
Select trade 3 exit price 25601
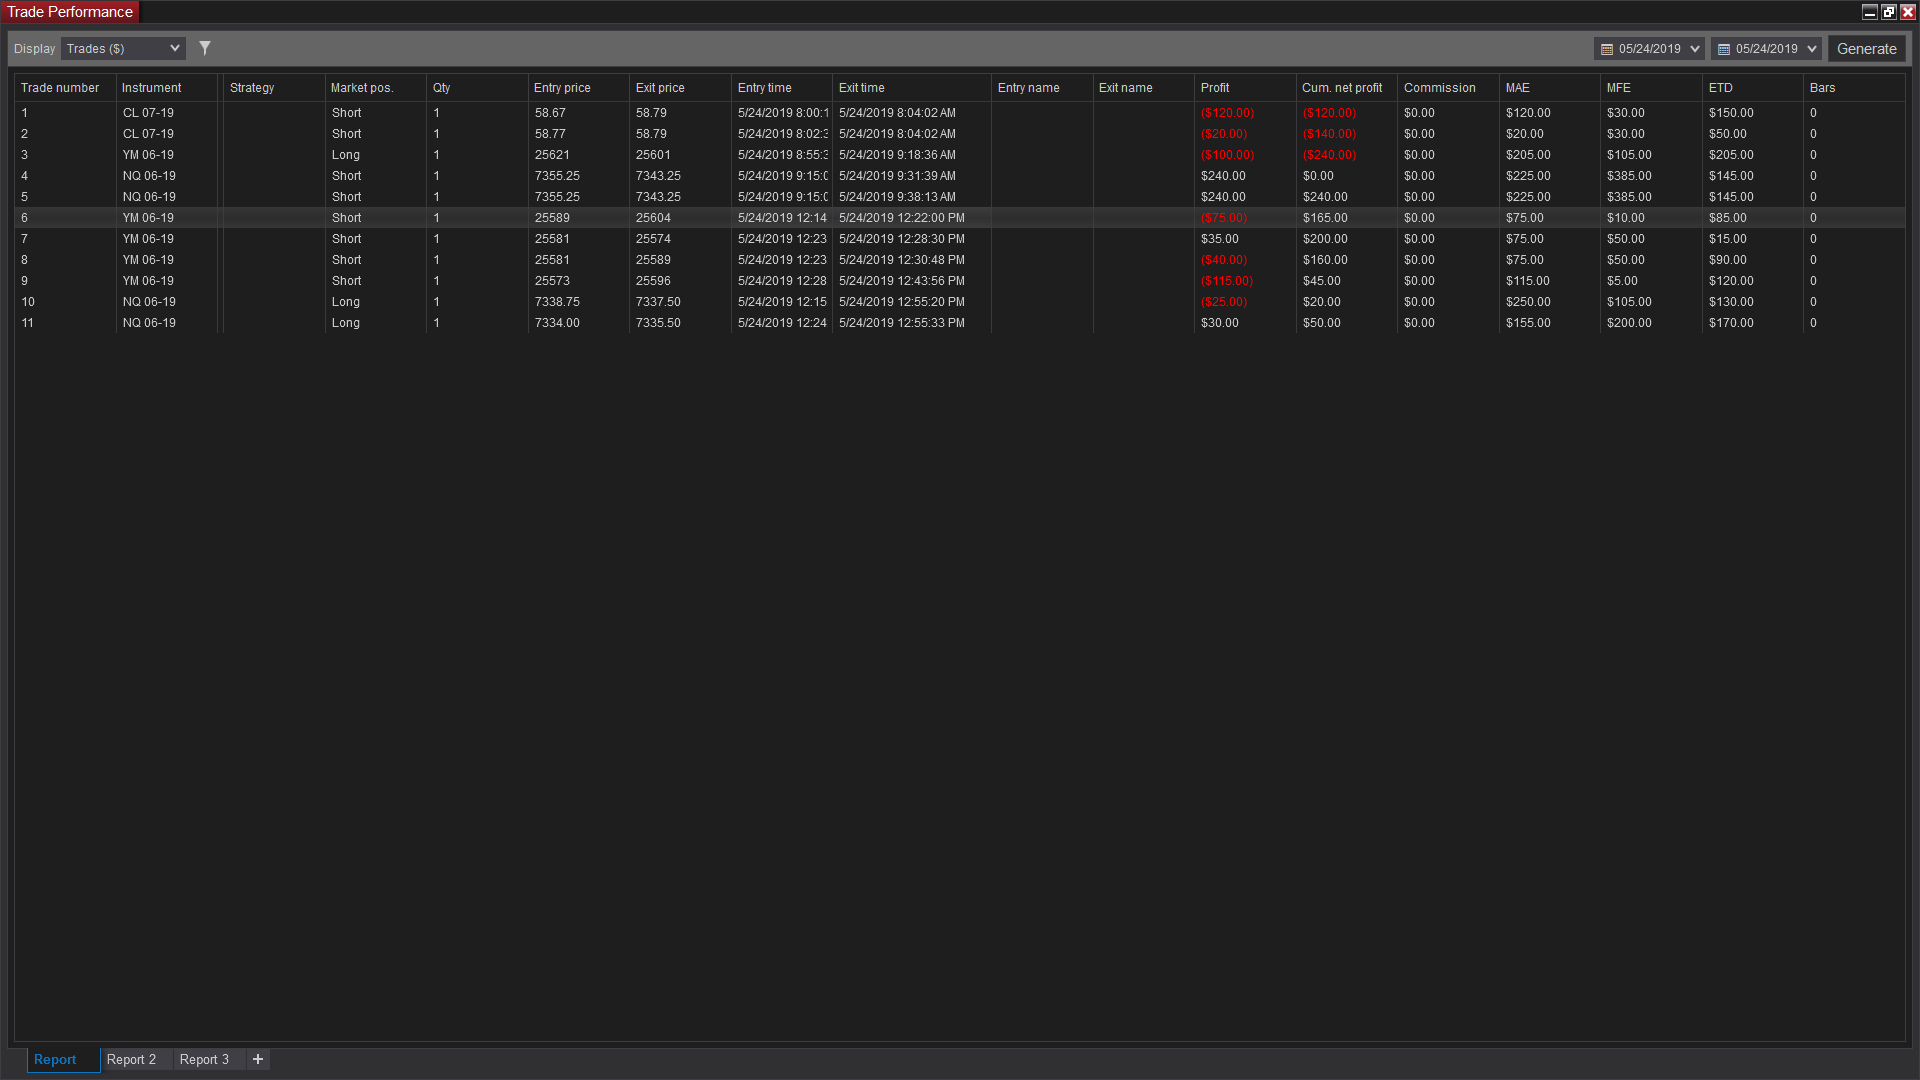click(x=653, y=155)
